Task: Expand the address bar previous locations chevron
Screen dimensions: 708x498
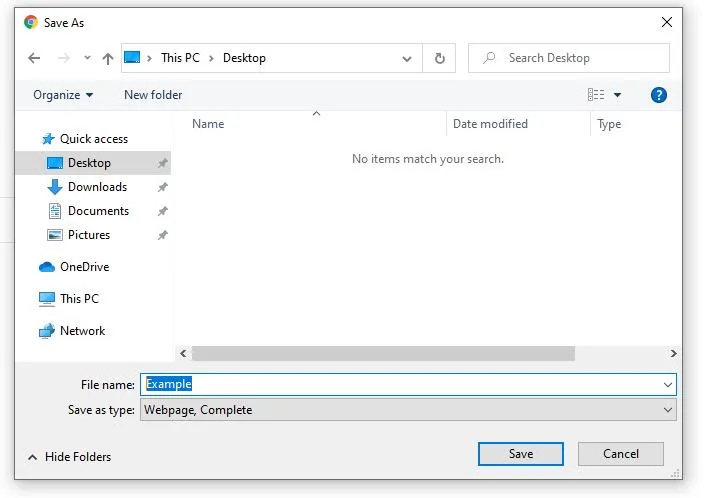Action: [407, 59]
